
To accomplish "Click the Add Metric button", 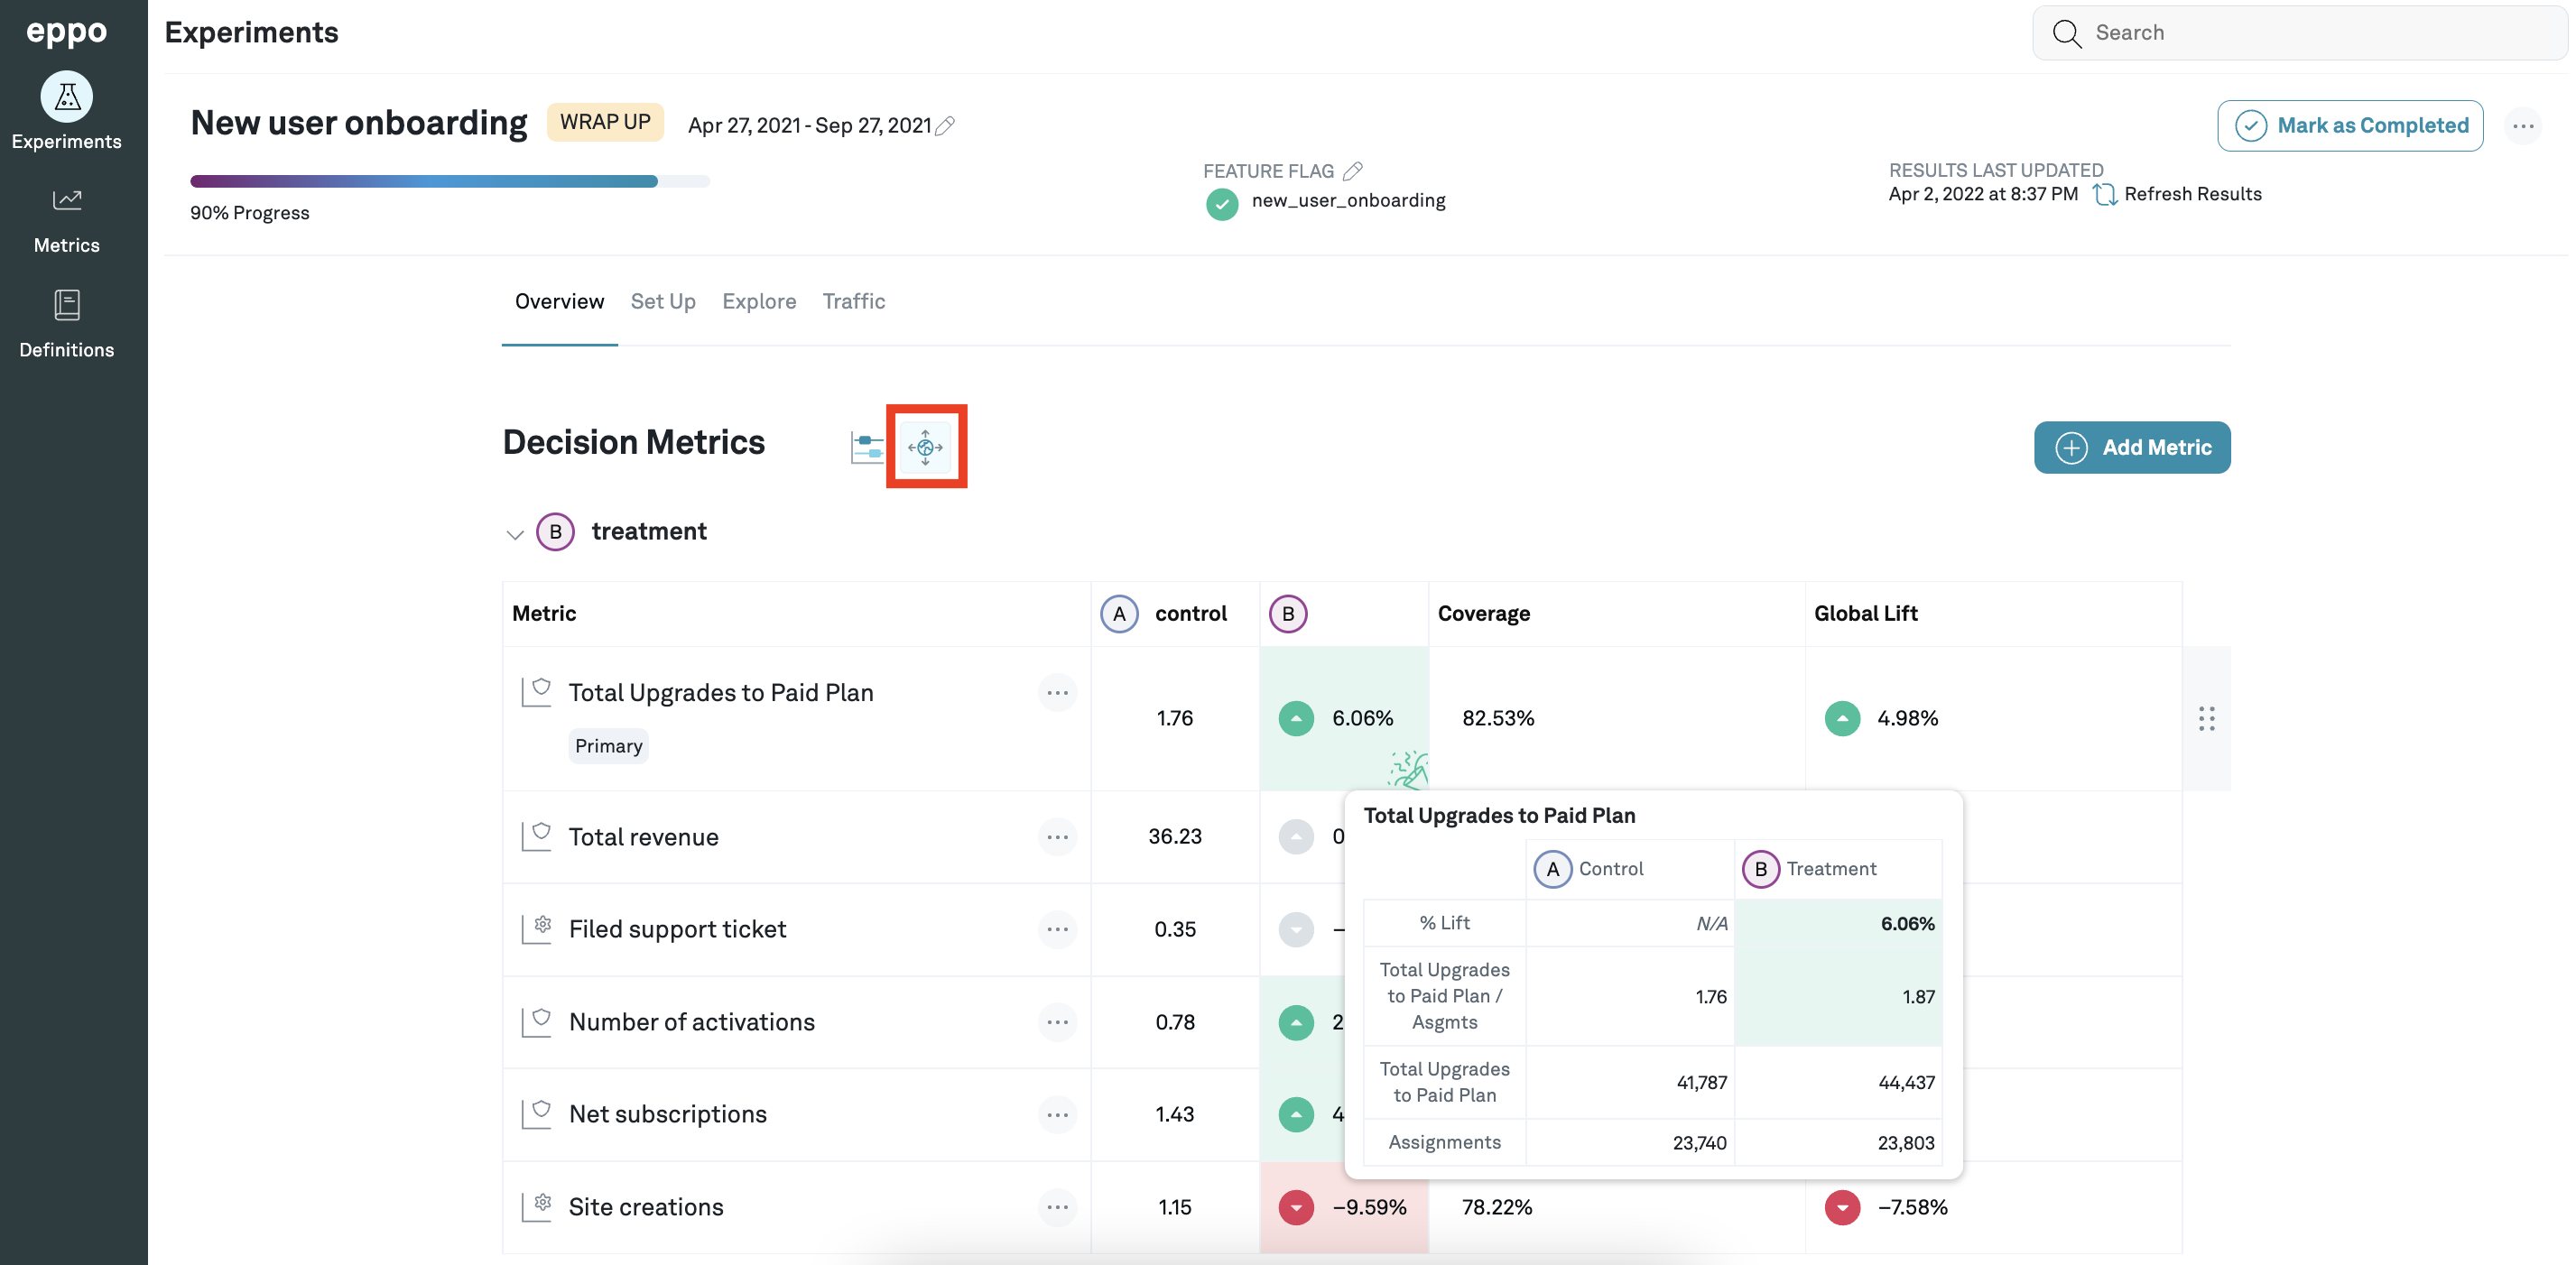I will [x=2131, y=447].
